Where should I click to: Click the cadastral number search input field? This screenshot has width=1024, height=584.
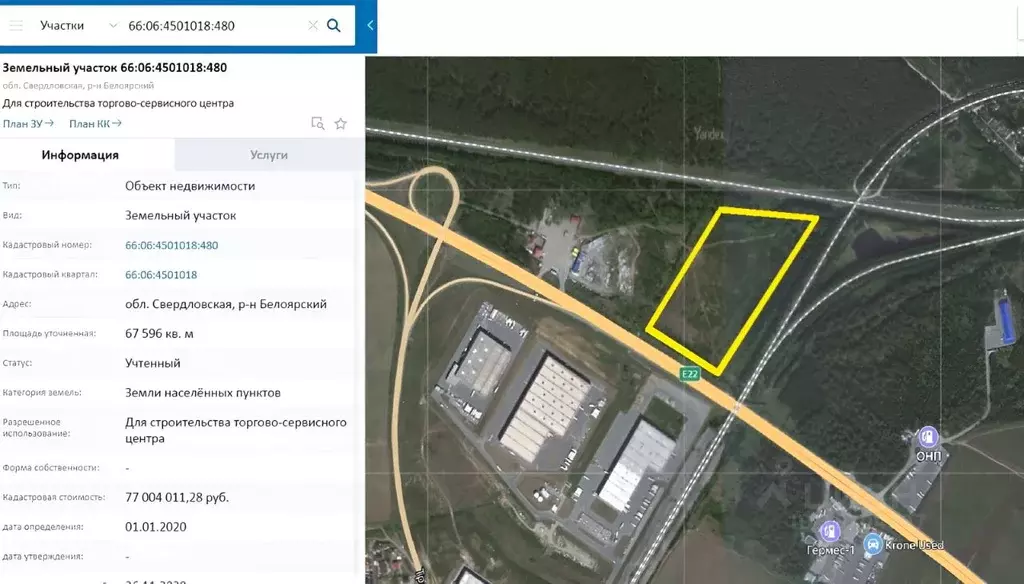coord(215,25)
